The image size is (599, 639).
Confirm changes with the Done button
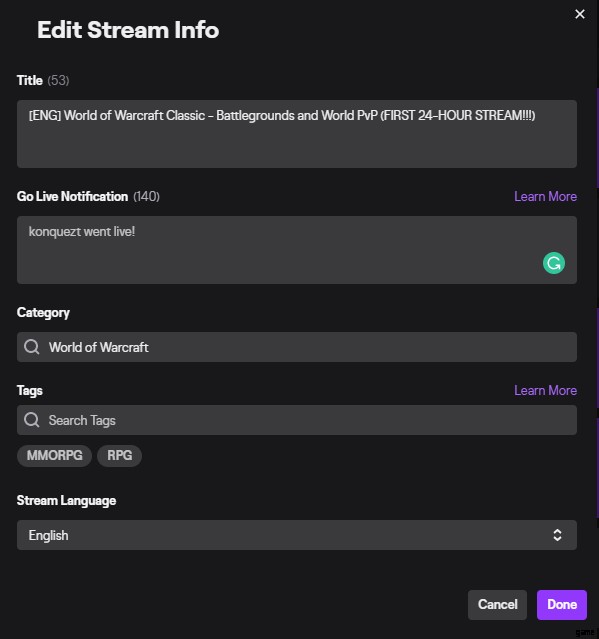tap(562, 604)
